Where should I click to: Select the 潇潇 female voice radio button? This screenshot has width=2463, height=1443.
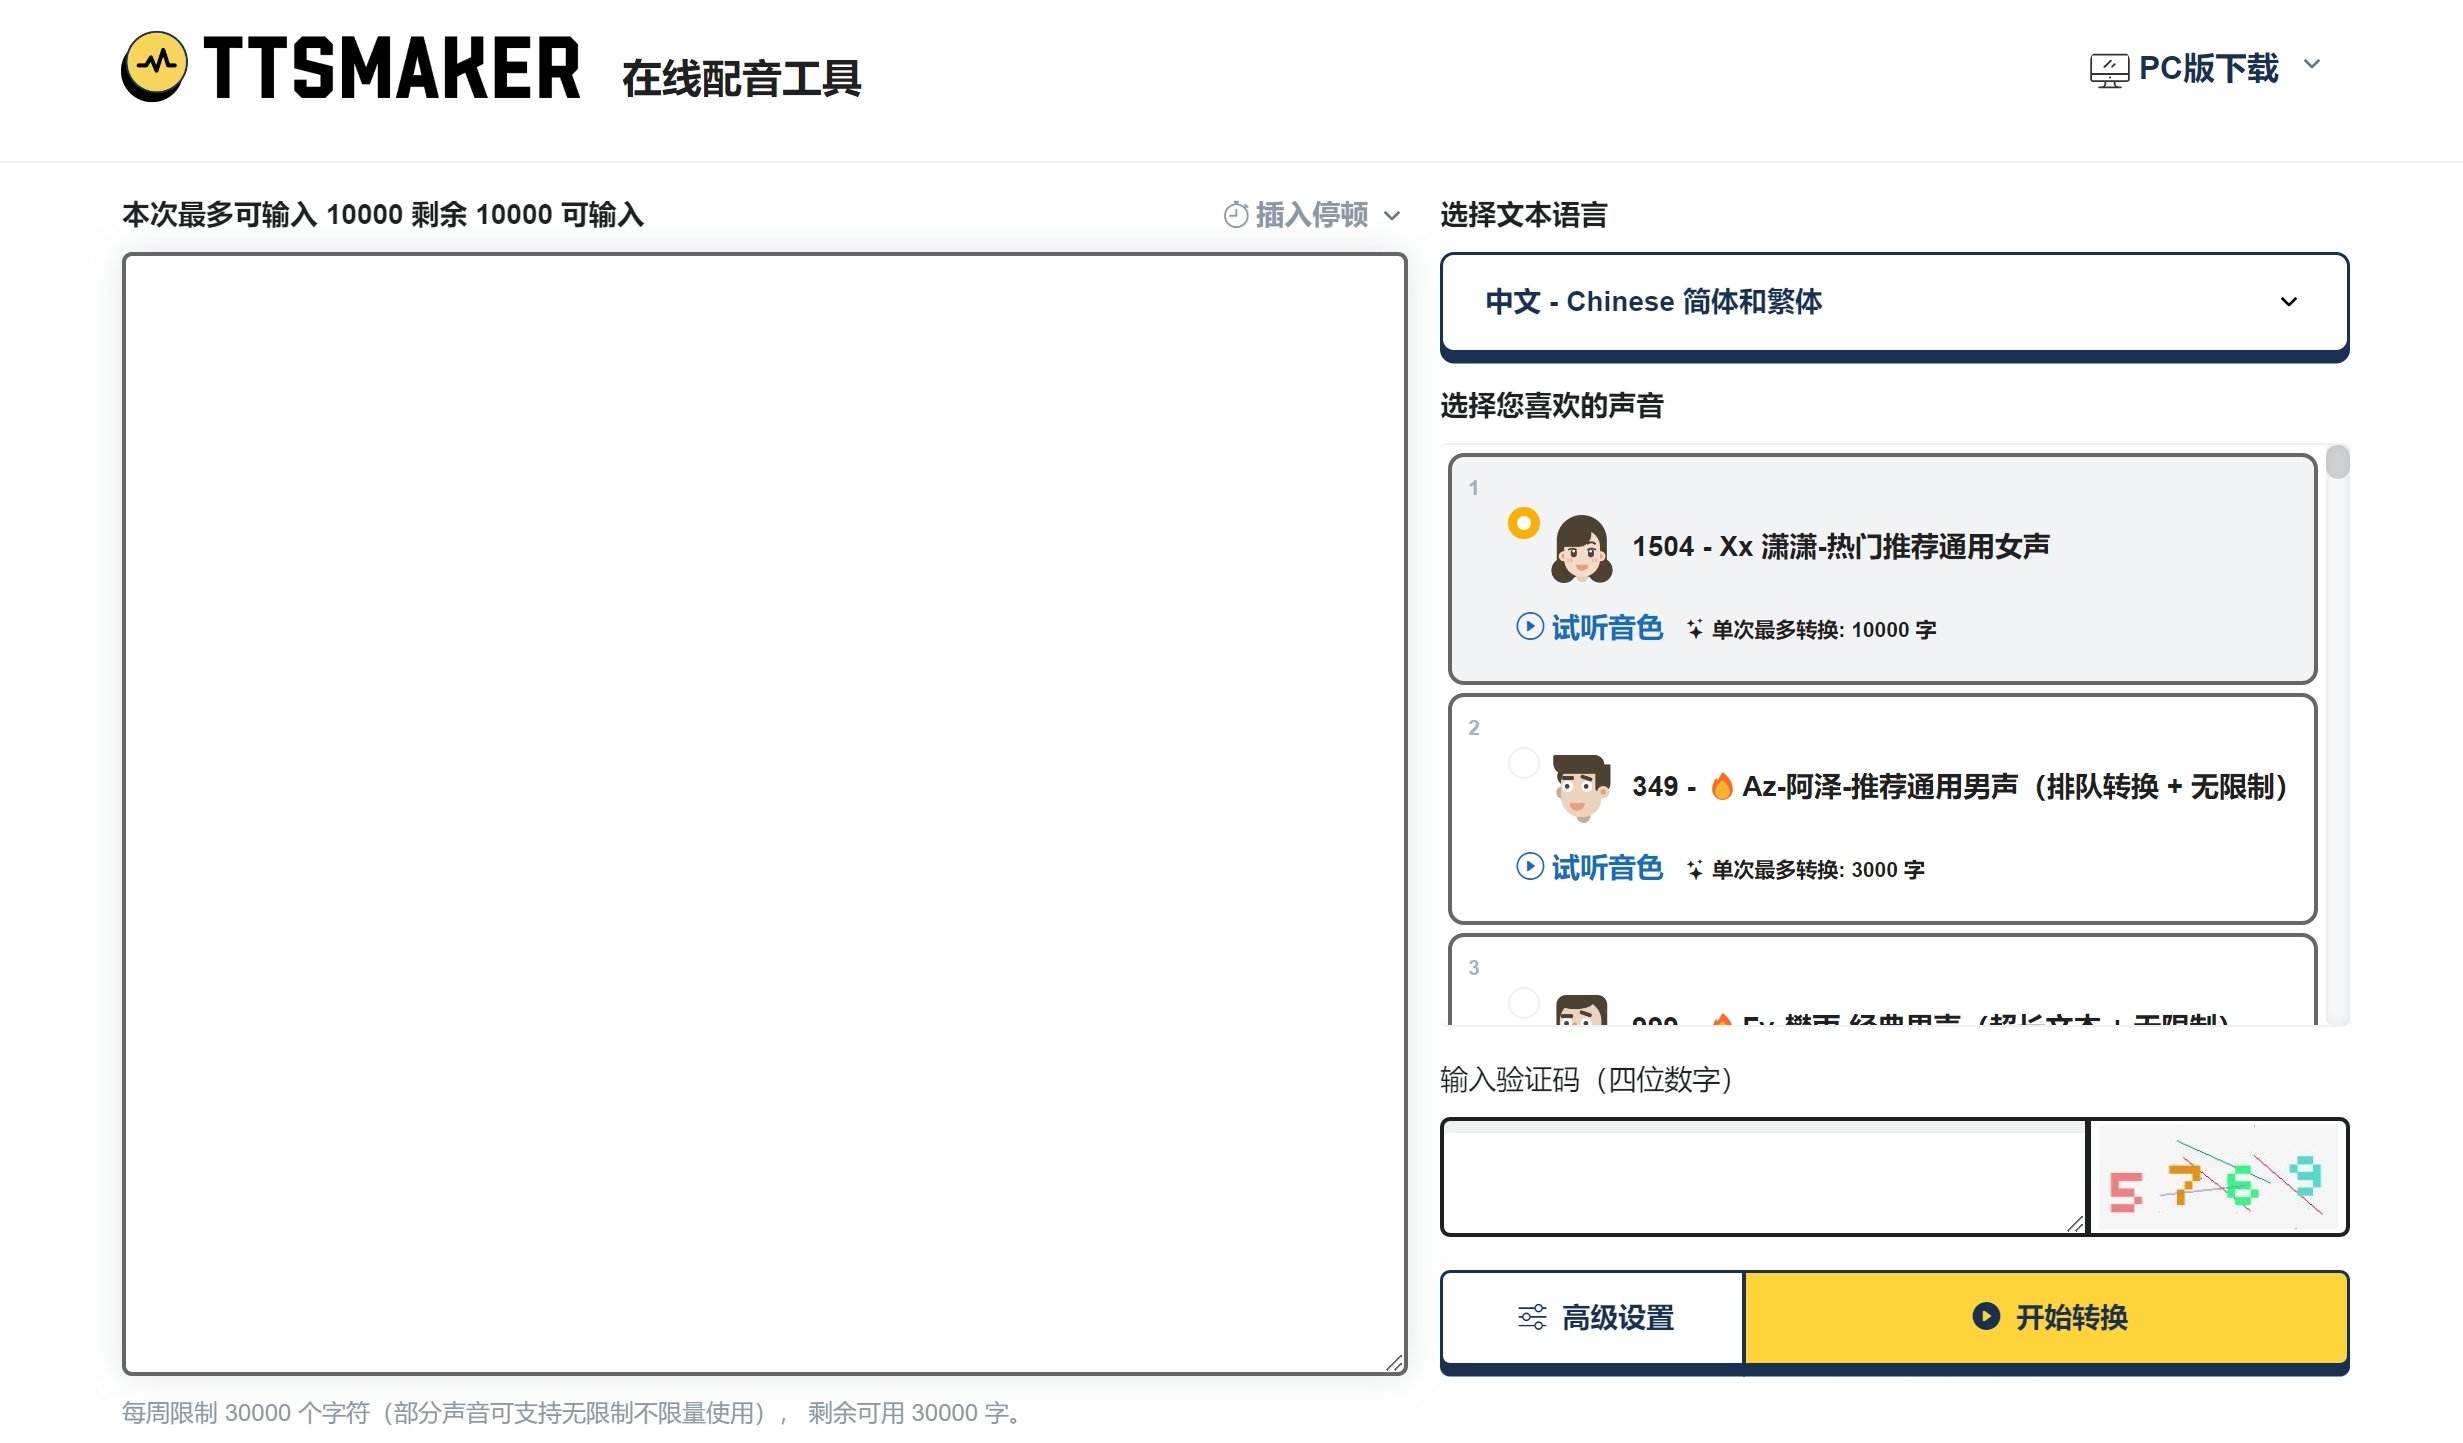[x=1524, y=522]
